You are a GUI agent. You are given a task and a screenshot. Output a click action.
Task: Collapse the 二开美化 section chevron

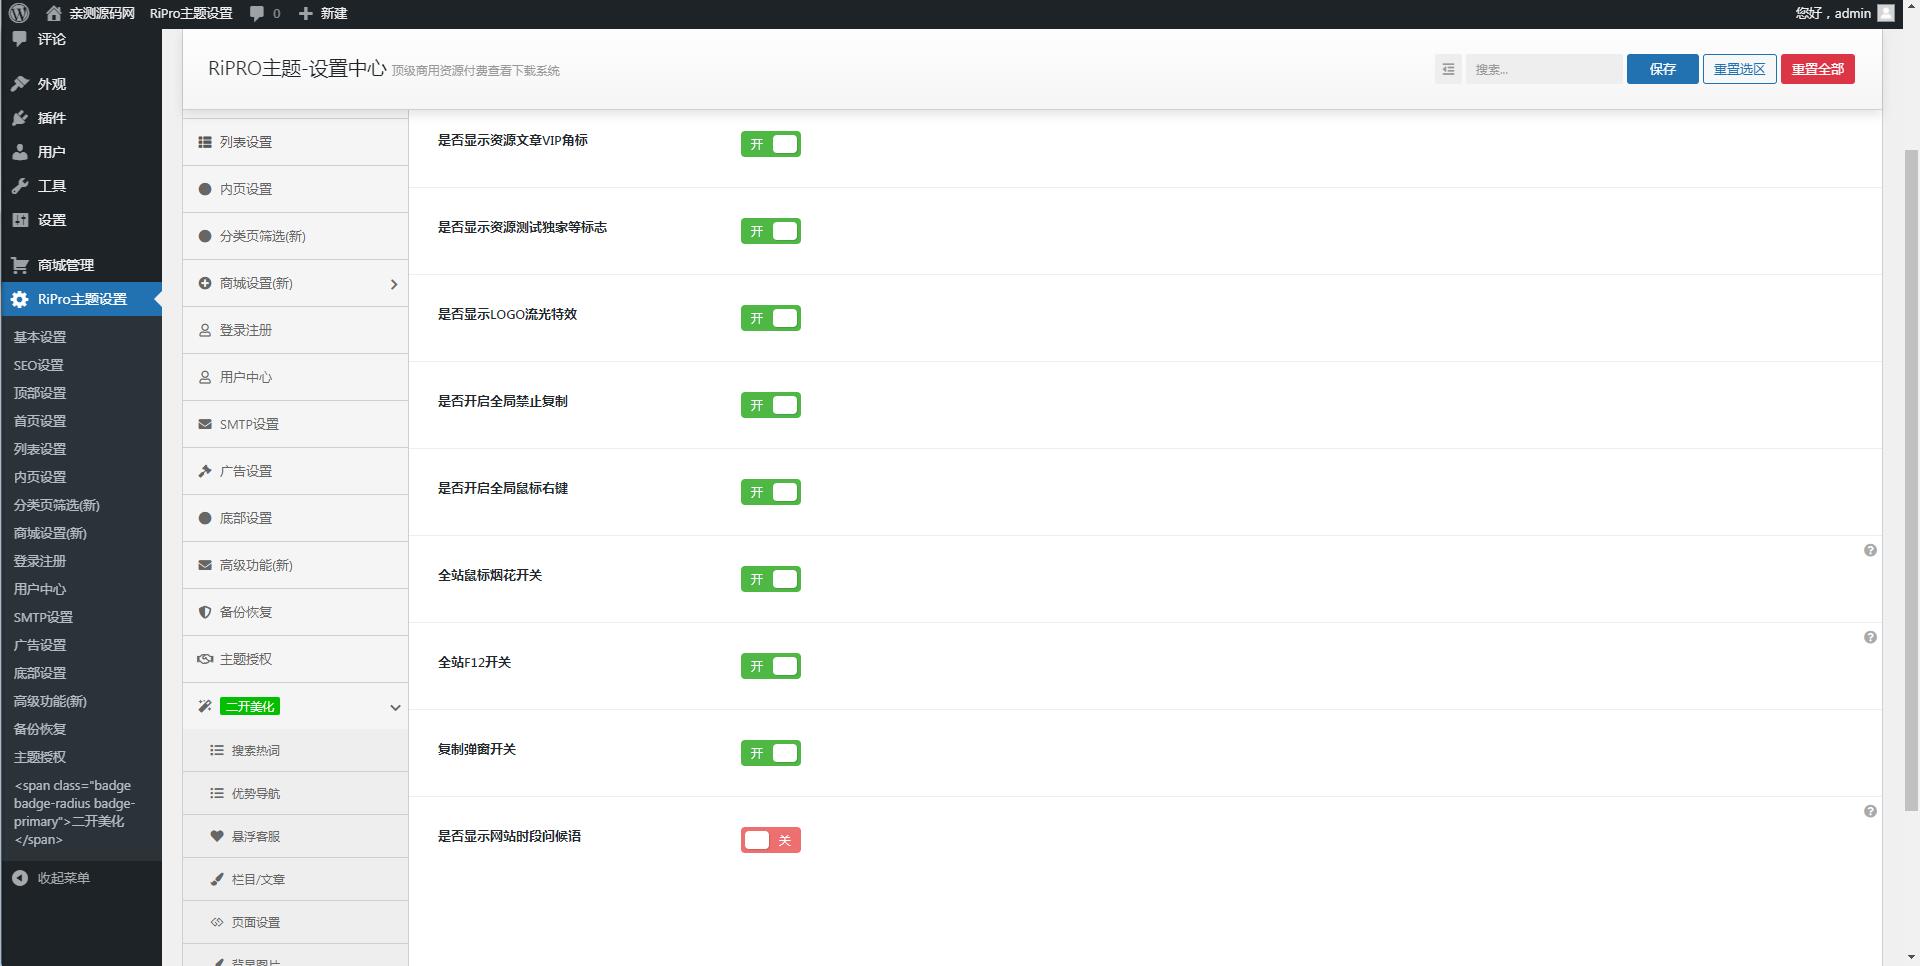click(x=395, y=707)
